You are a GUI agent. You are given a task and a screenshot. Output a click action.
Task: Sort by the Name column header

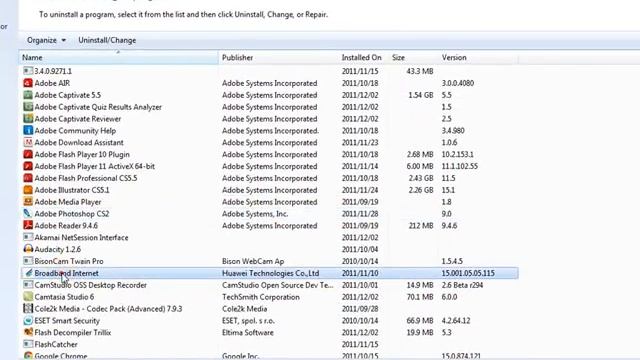(x=118, y=58)
